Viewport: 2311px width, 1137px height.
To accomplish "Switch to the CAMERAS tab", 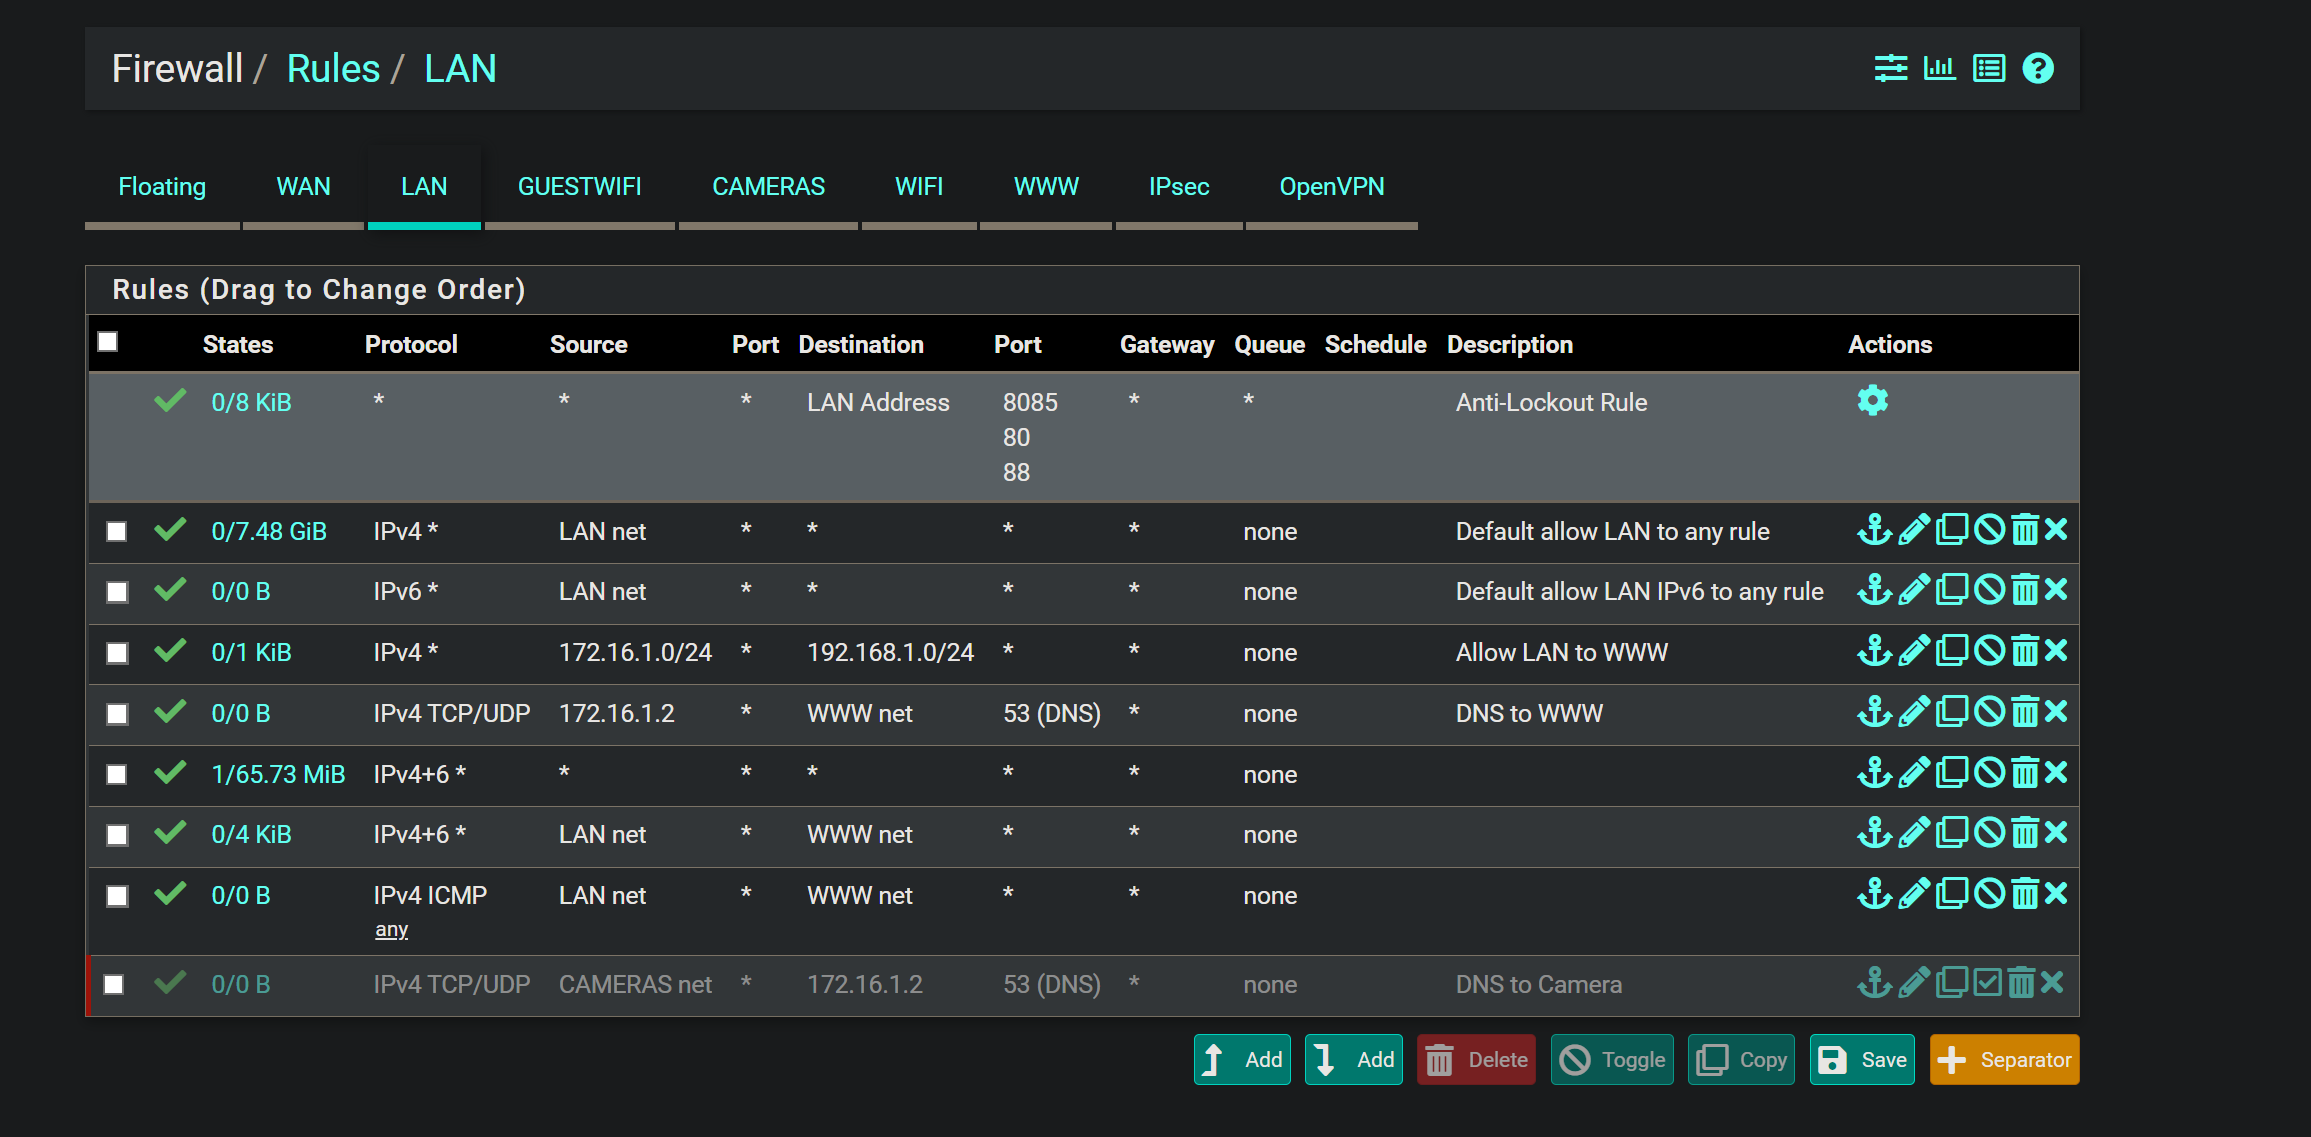I will (x=768, y=187).
